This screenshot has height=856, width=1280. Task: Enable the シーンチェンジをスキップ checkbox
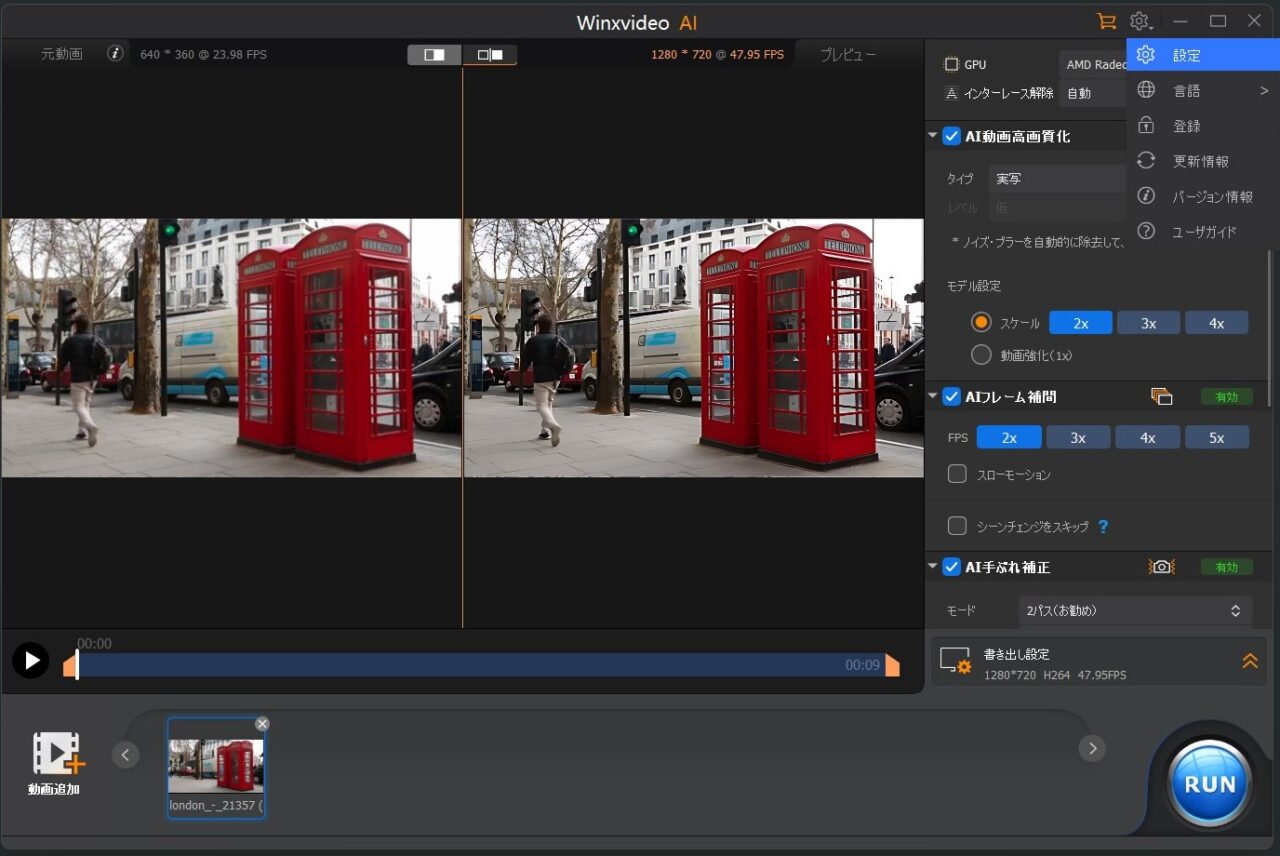pos(957,526)
